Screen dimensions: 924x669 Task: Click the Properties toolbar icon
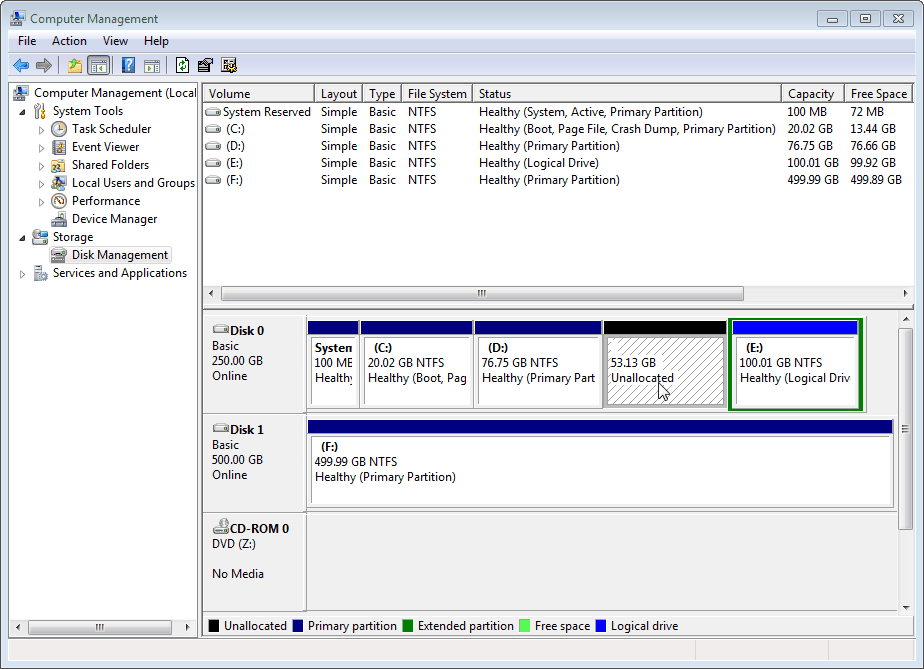pos(205,65)
